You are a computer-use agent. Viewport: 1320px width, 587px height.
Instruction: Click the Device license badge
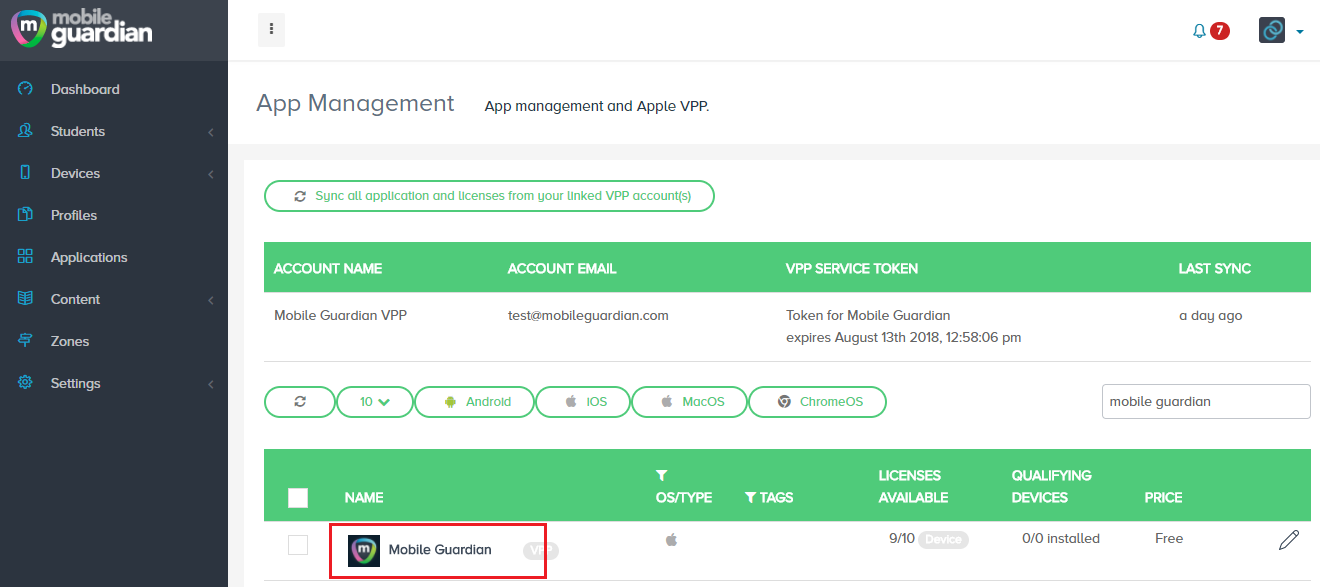pyautogui.click(x=943, y=540)
